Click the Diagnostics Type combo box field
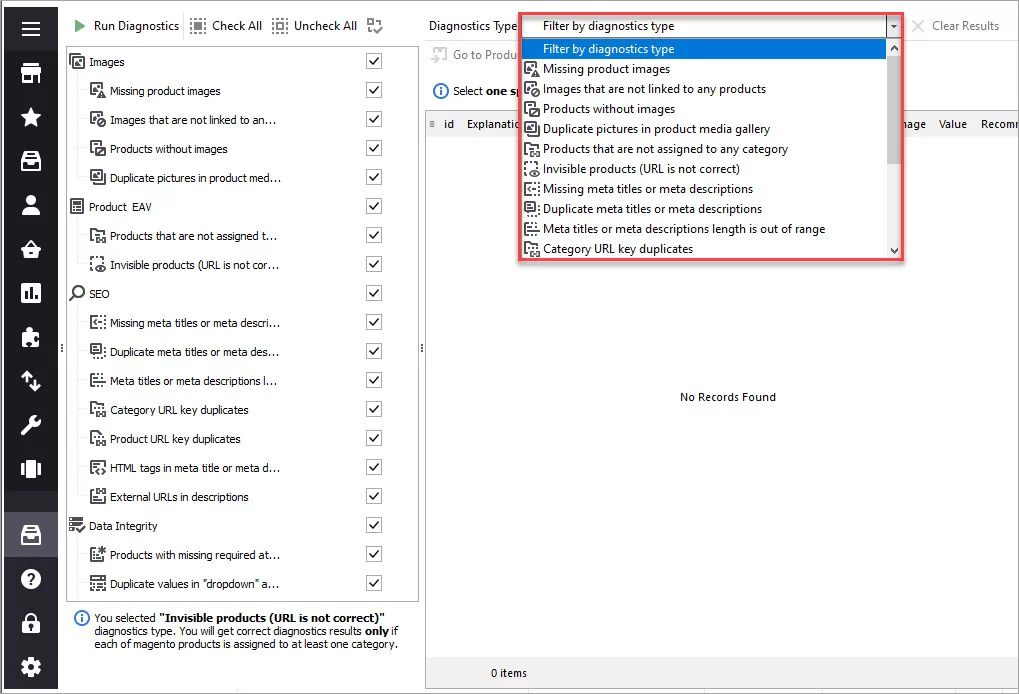 [x=704, y=26]
